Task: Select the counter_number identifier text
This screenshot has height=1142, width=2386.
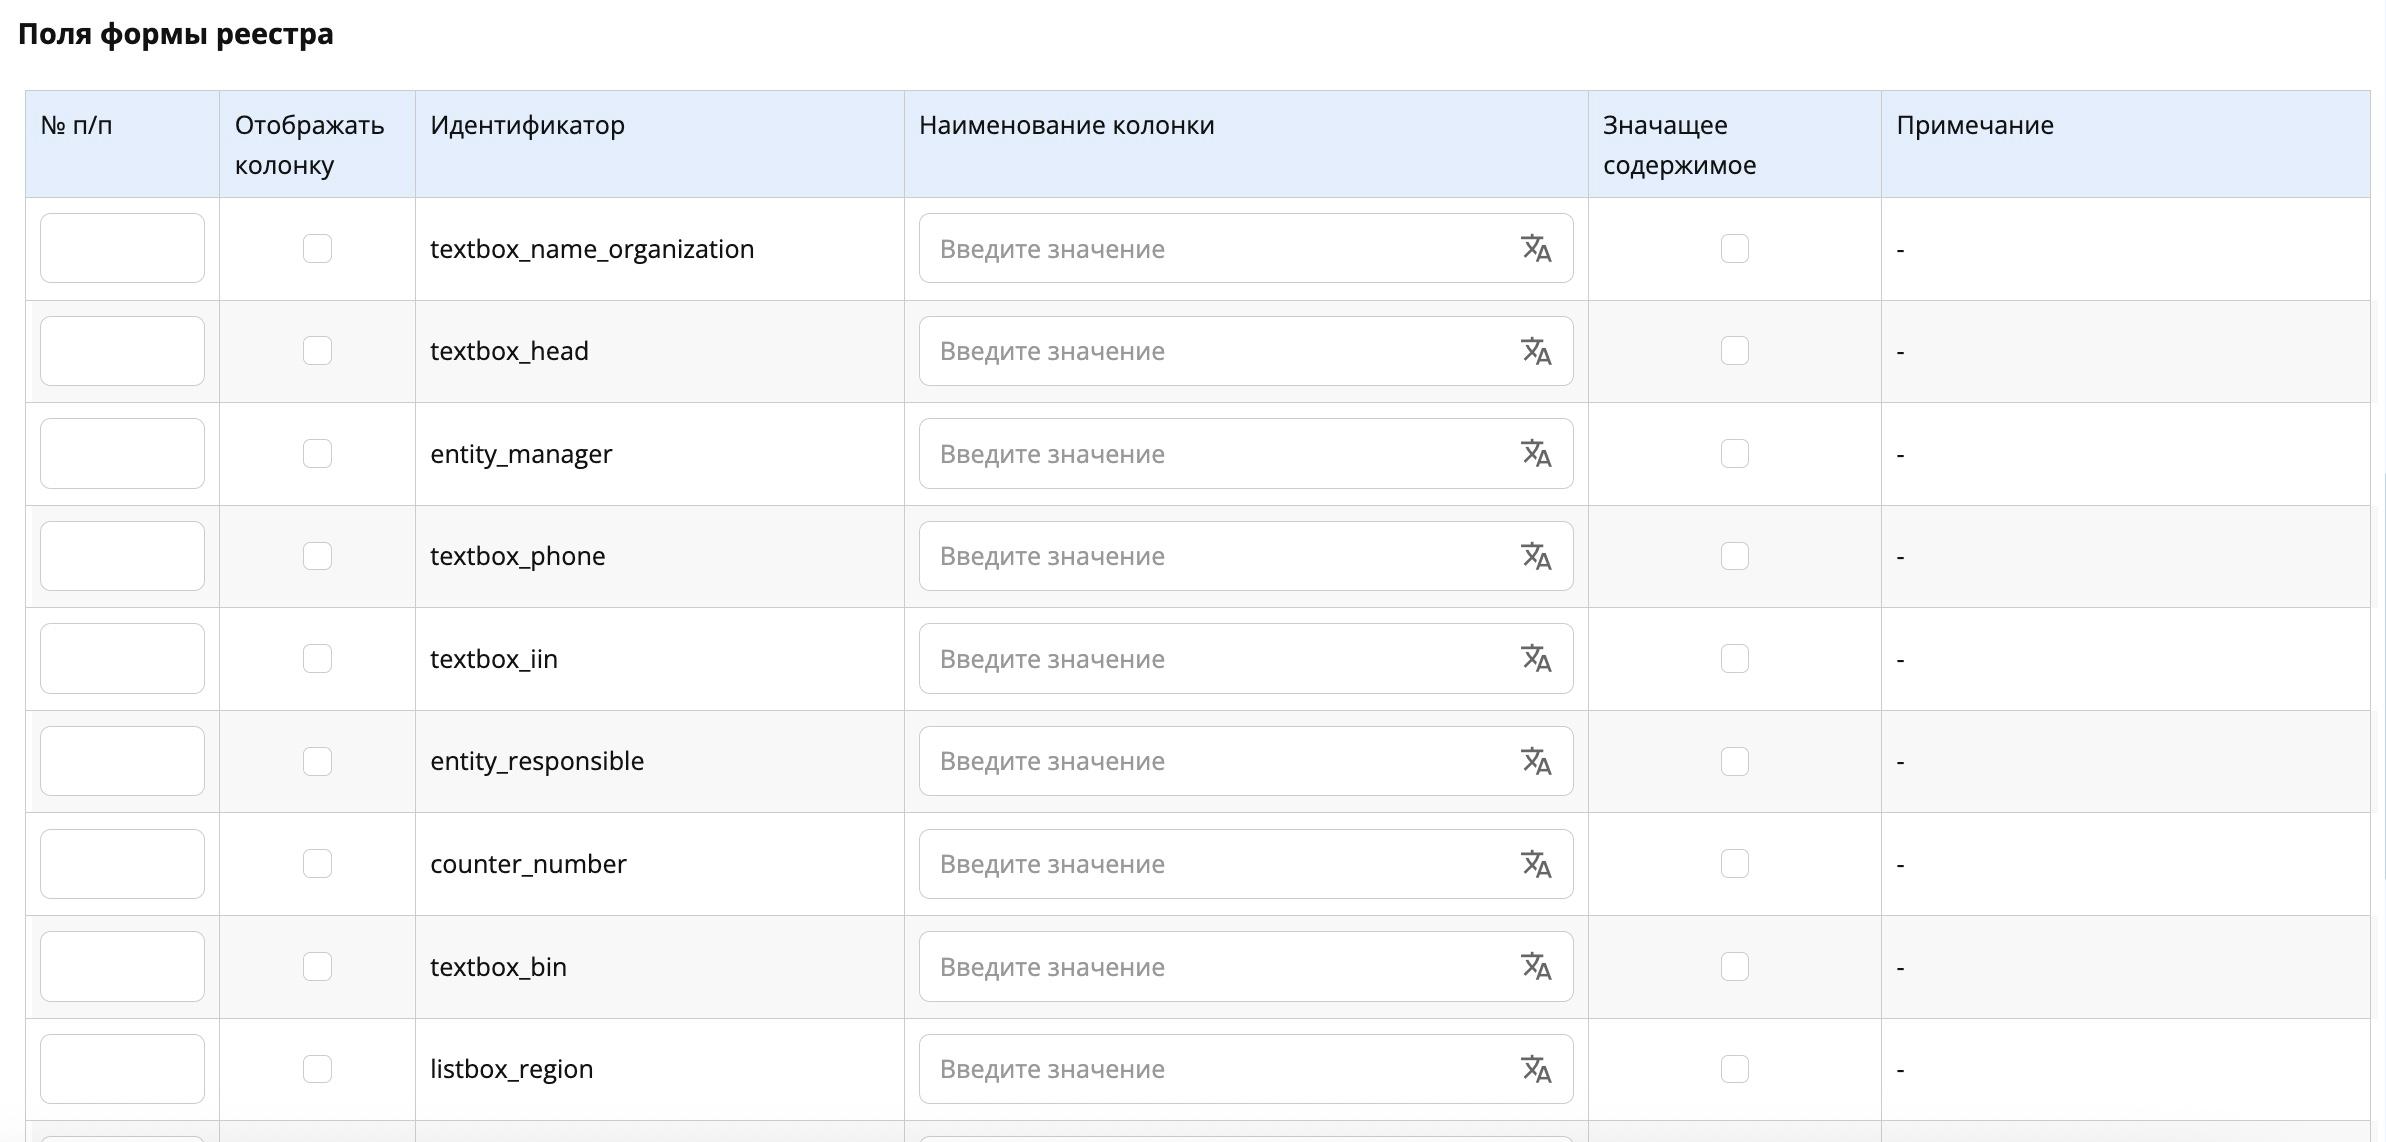Action: (x=528, y=864)
